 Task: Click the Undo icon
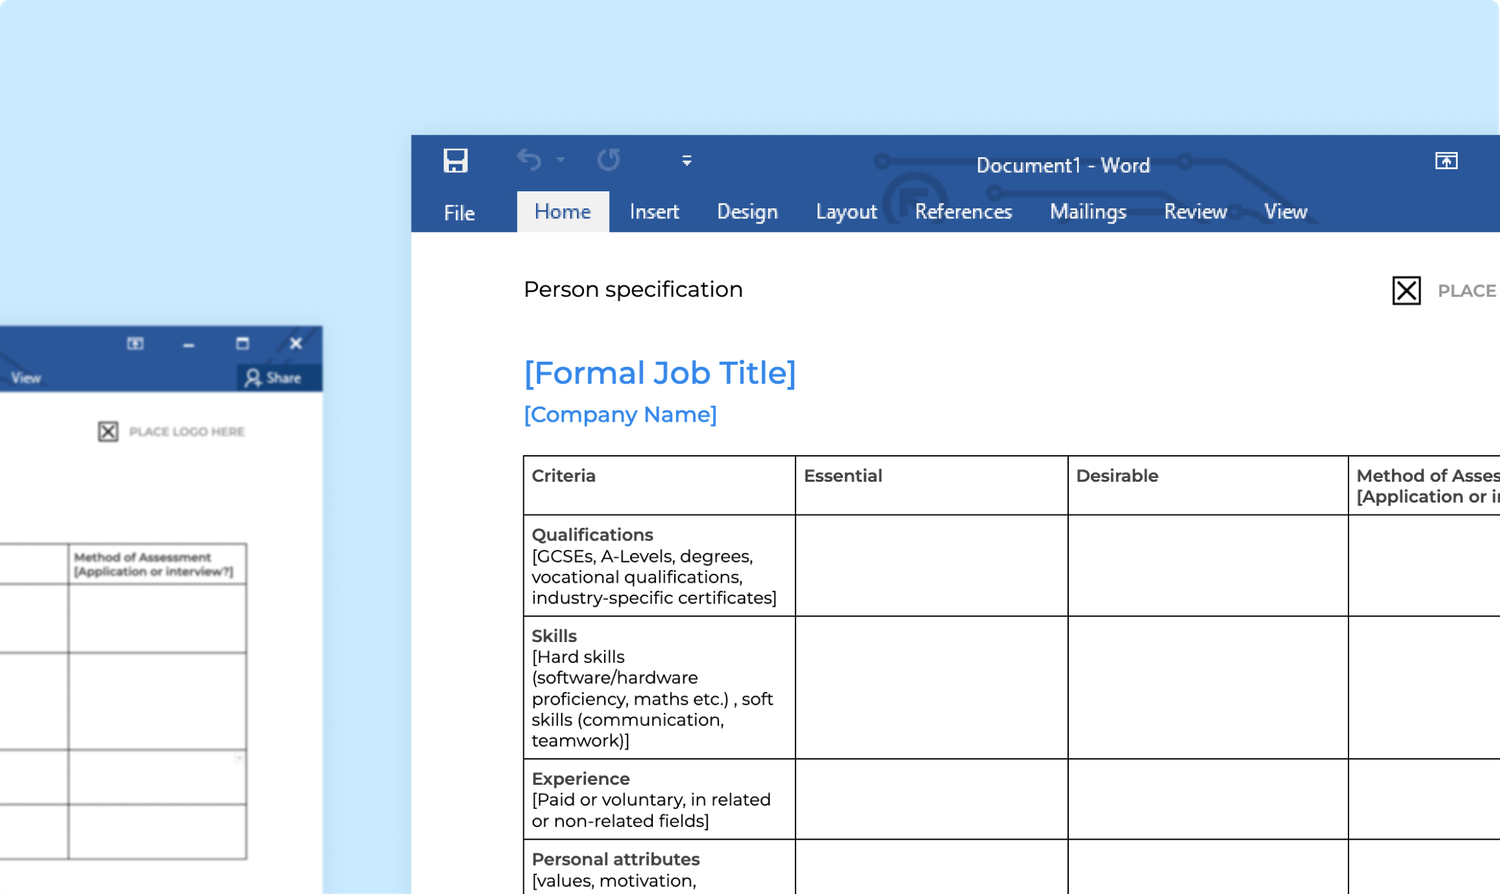point(529,160)
